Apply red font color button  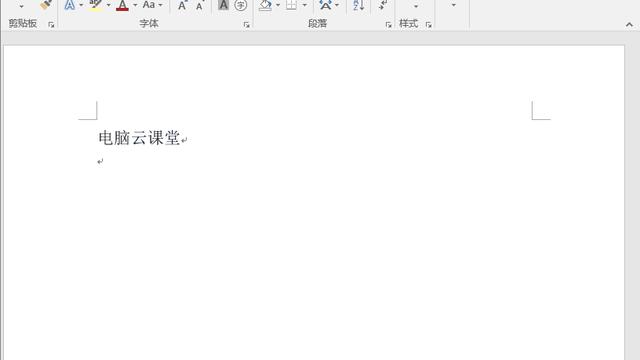(122, 5)
